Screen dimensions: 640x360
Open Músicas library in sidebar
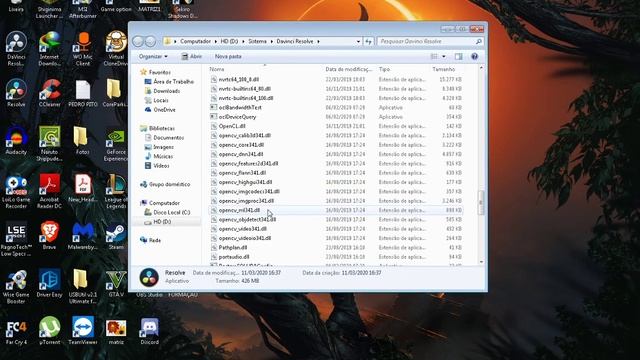(x=159, y=156)
